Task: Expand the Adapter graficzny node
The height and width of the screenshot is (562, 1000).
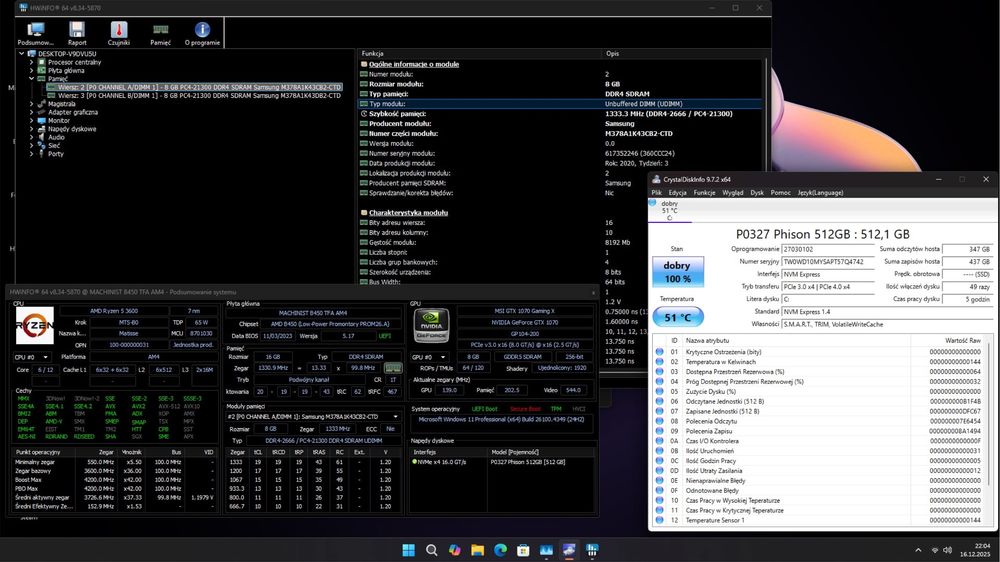Action: pos(31,112)
